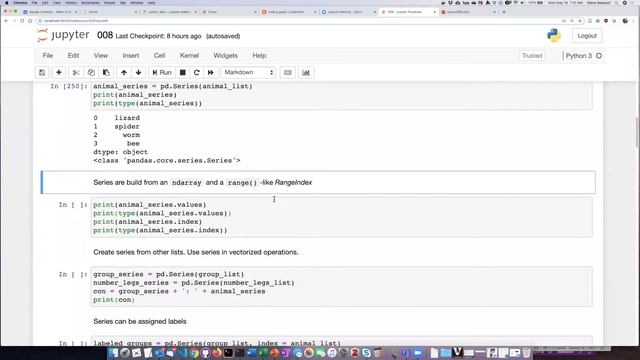The width and height of the screenshot is (640, 360).
Task: Switch to the first browser tab
Action: click(x=50, y=12)
